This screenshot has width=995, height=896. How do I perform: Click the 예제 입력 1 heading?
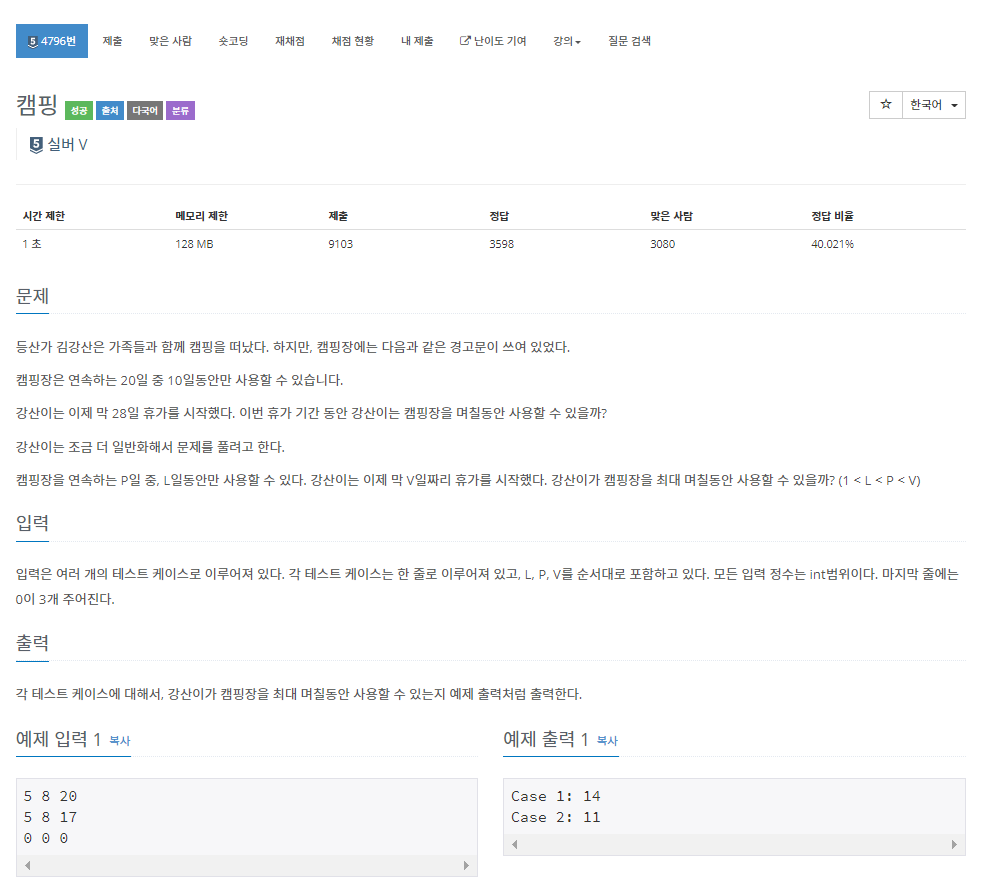58,739
